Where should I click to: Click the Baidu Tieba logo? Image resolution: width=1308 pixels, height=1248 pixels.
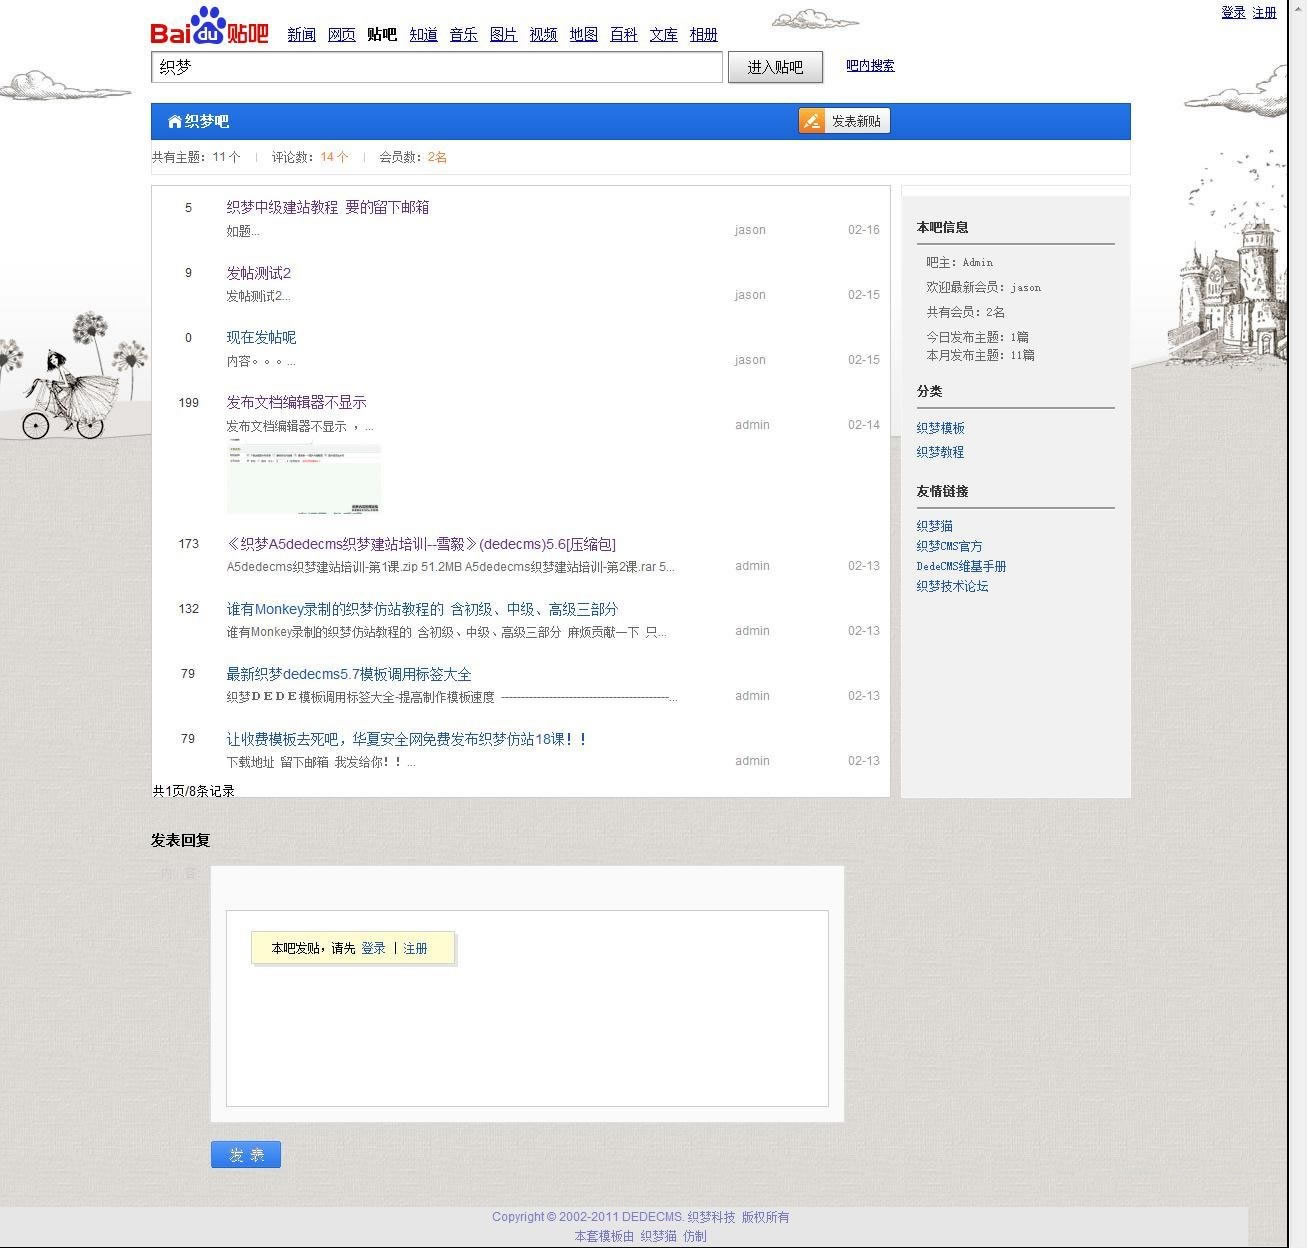click(x=210, y=26)
